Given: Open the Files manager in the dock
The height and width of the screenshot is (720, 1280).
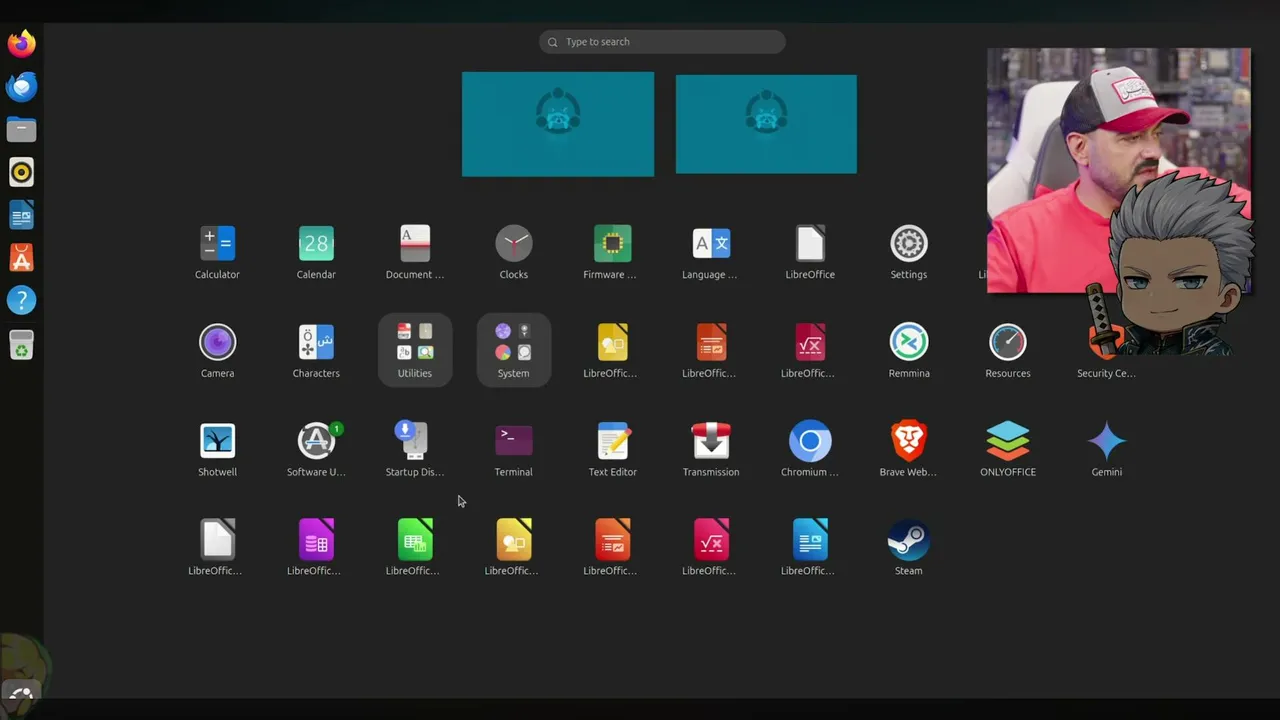Looking at the screenshot, I should pos(21,129).
